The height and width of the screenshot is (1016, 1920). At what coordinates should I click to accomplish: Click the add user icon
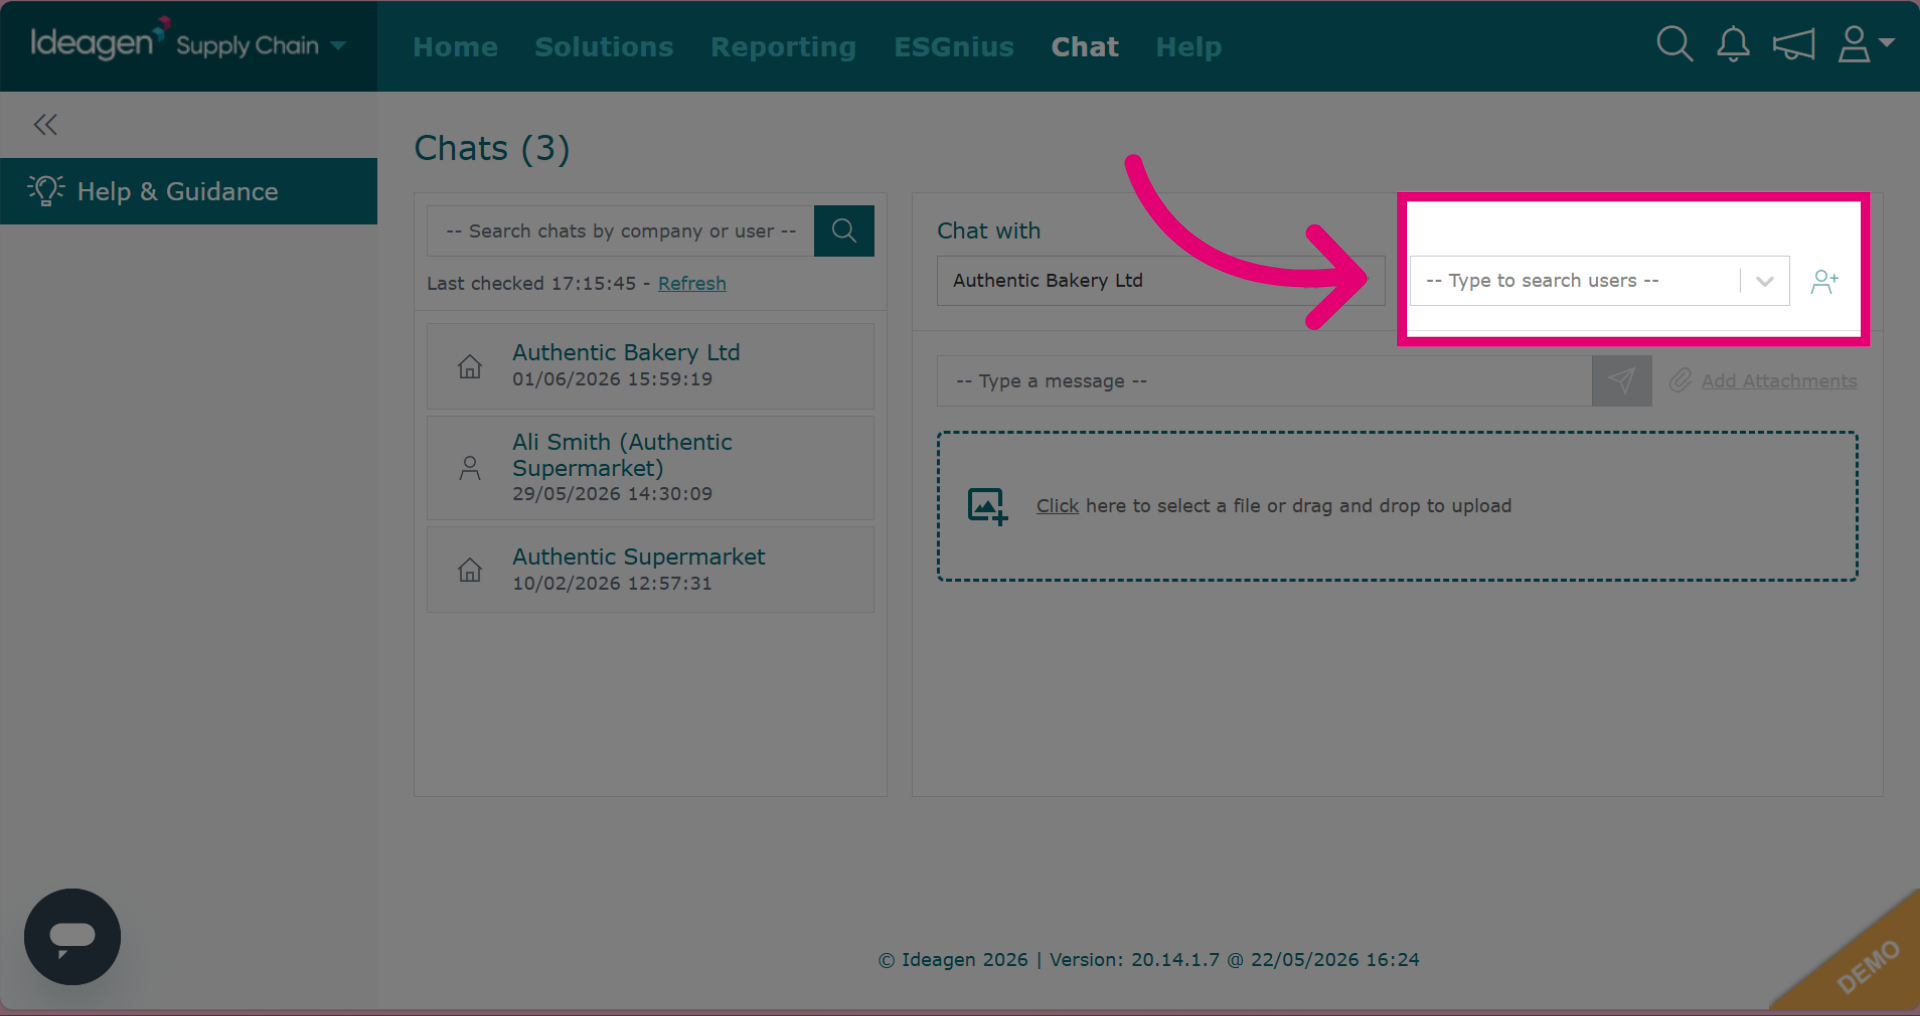[1824, 282]
